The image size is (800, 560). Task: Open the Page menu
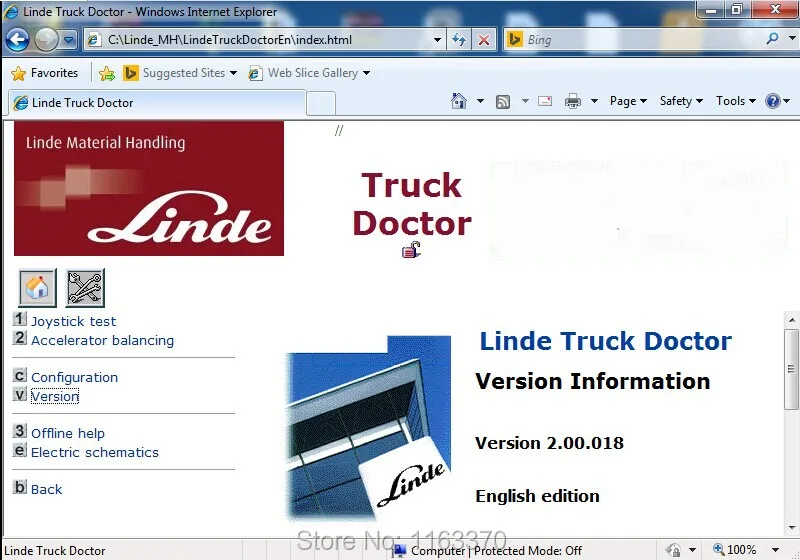click(x=628, y=101)
